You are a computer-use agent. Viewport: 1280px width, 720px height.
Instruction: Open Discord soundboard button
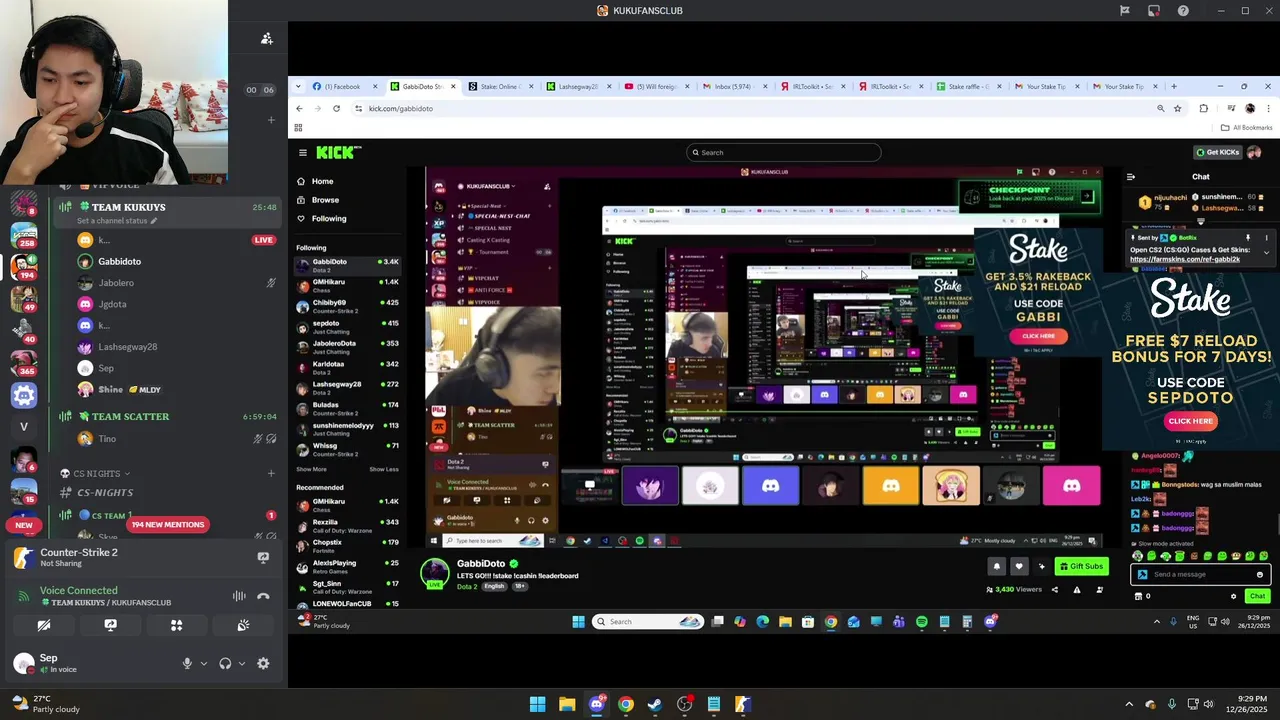(243, 625)
